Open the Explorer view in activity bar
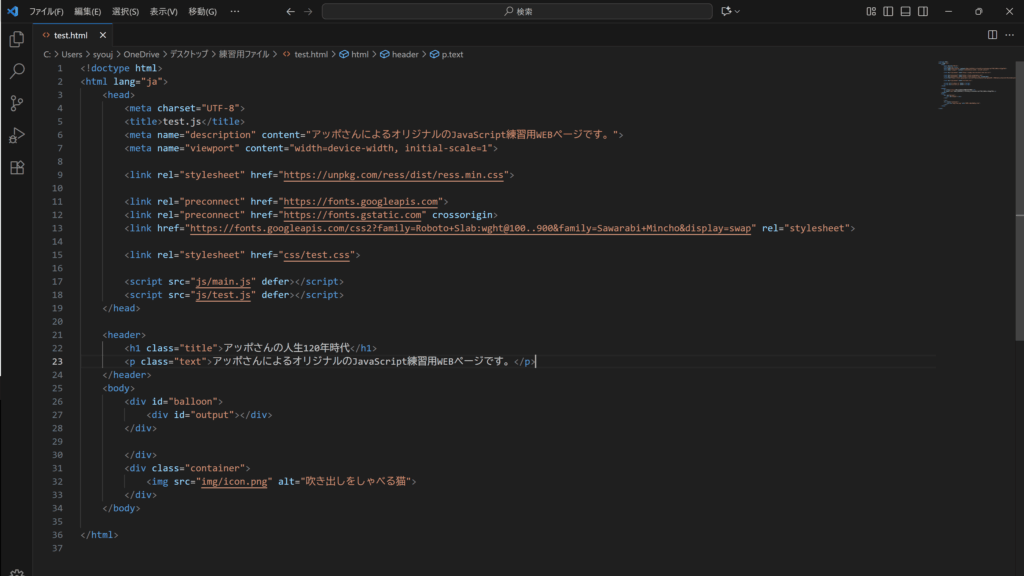This screenshot has width=1024, height=576. pyautogui.click(x=16, y=40)
